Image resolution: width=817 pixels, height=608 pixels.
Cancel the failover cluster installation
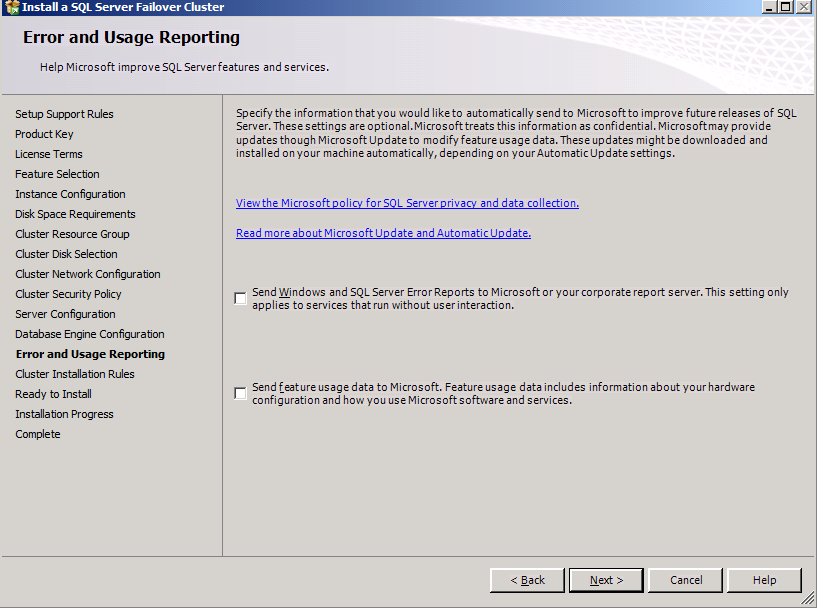coord(686,580)
